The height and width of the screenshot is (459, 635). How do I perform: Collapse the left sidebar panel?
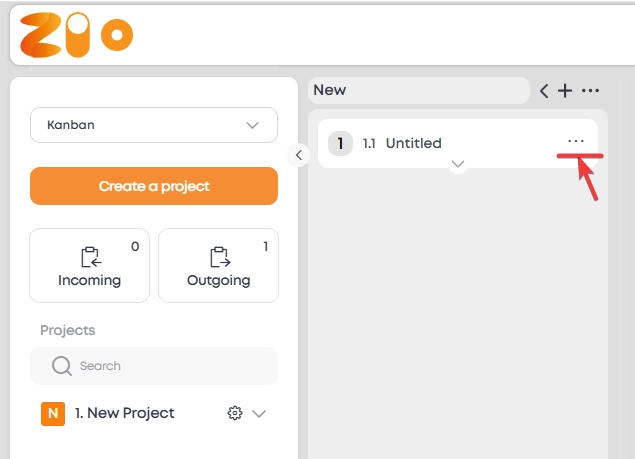click(x=298, y=154)
